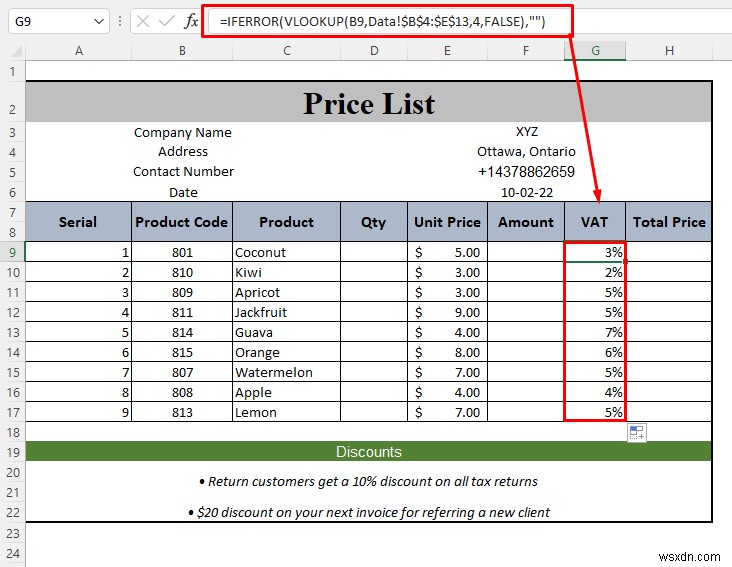Select the $8.00 unit price for Orange

tap(447, 353)
